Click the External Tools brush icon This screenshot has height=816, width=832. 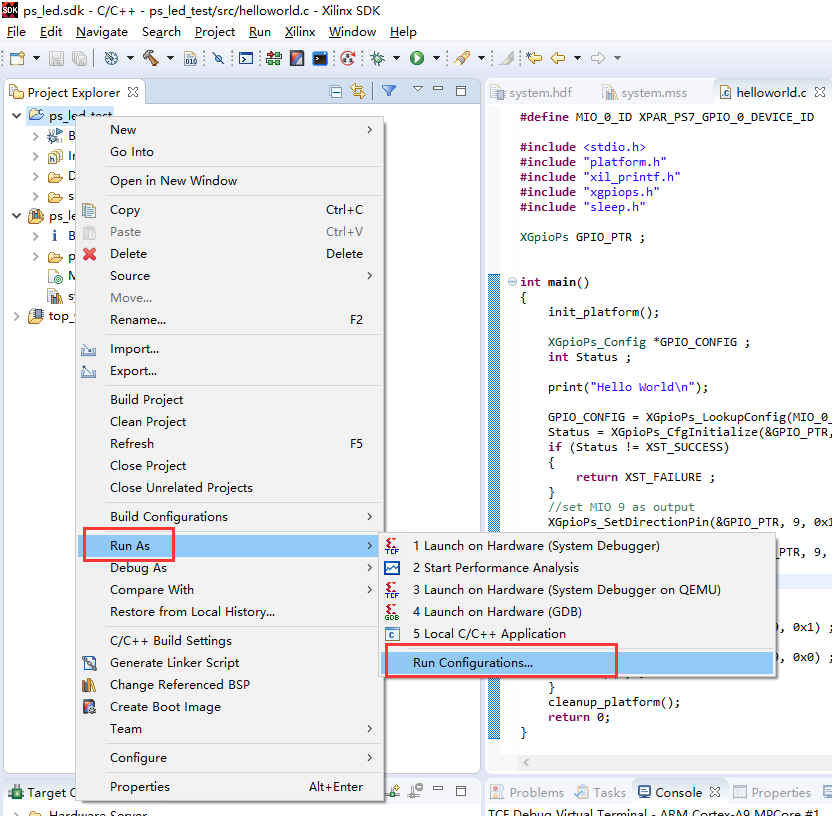(x=462, y=58)
